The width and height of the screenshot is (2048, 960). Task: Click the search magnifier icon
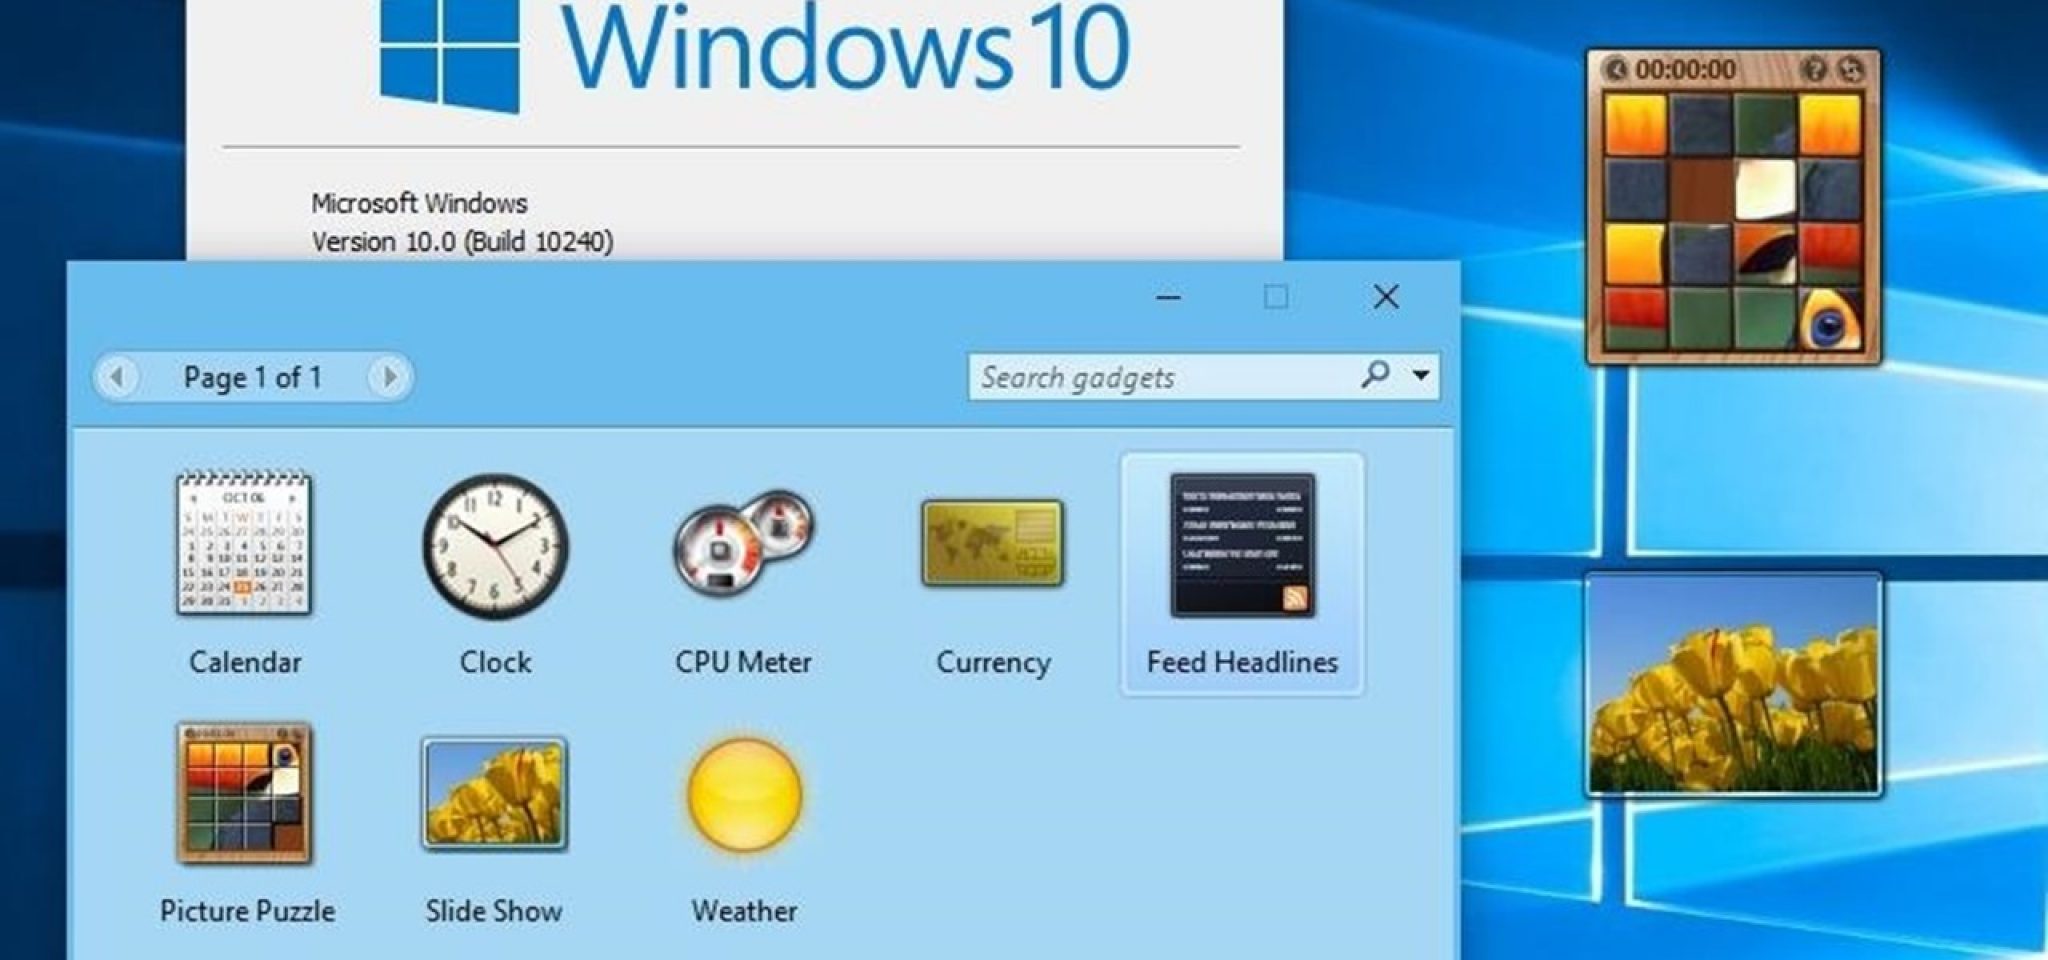(x=1376, y=375)
